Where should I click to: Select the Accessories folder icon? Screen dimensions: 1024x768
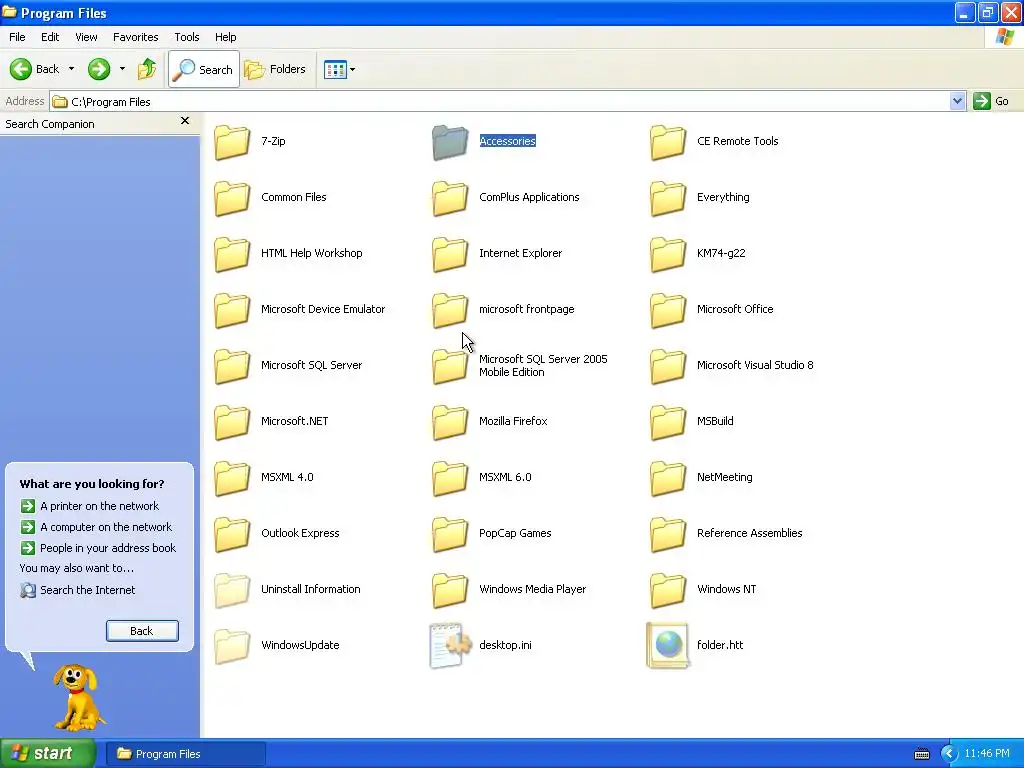point(450,142)
